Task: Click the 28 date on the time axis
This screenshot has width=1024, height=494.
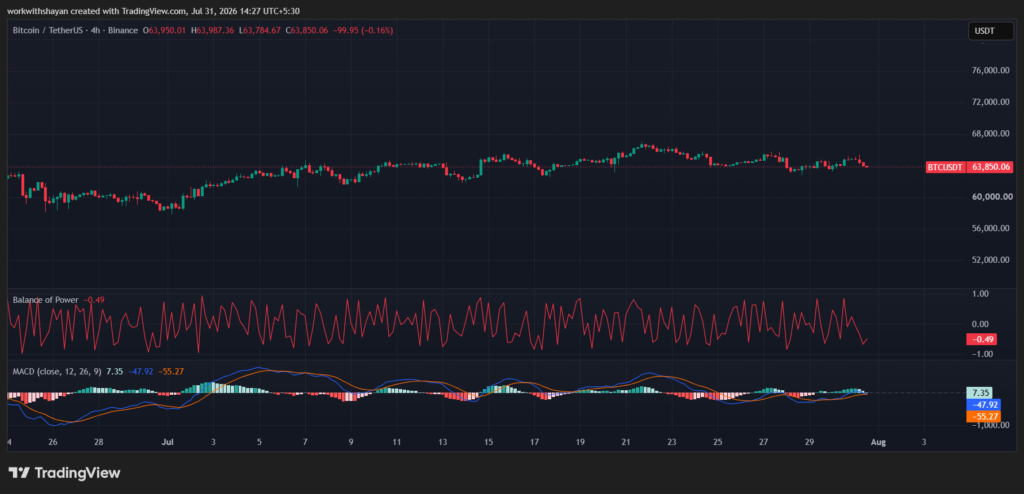Action: click(99, 442)
